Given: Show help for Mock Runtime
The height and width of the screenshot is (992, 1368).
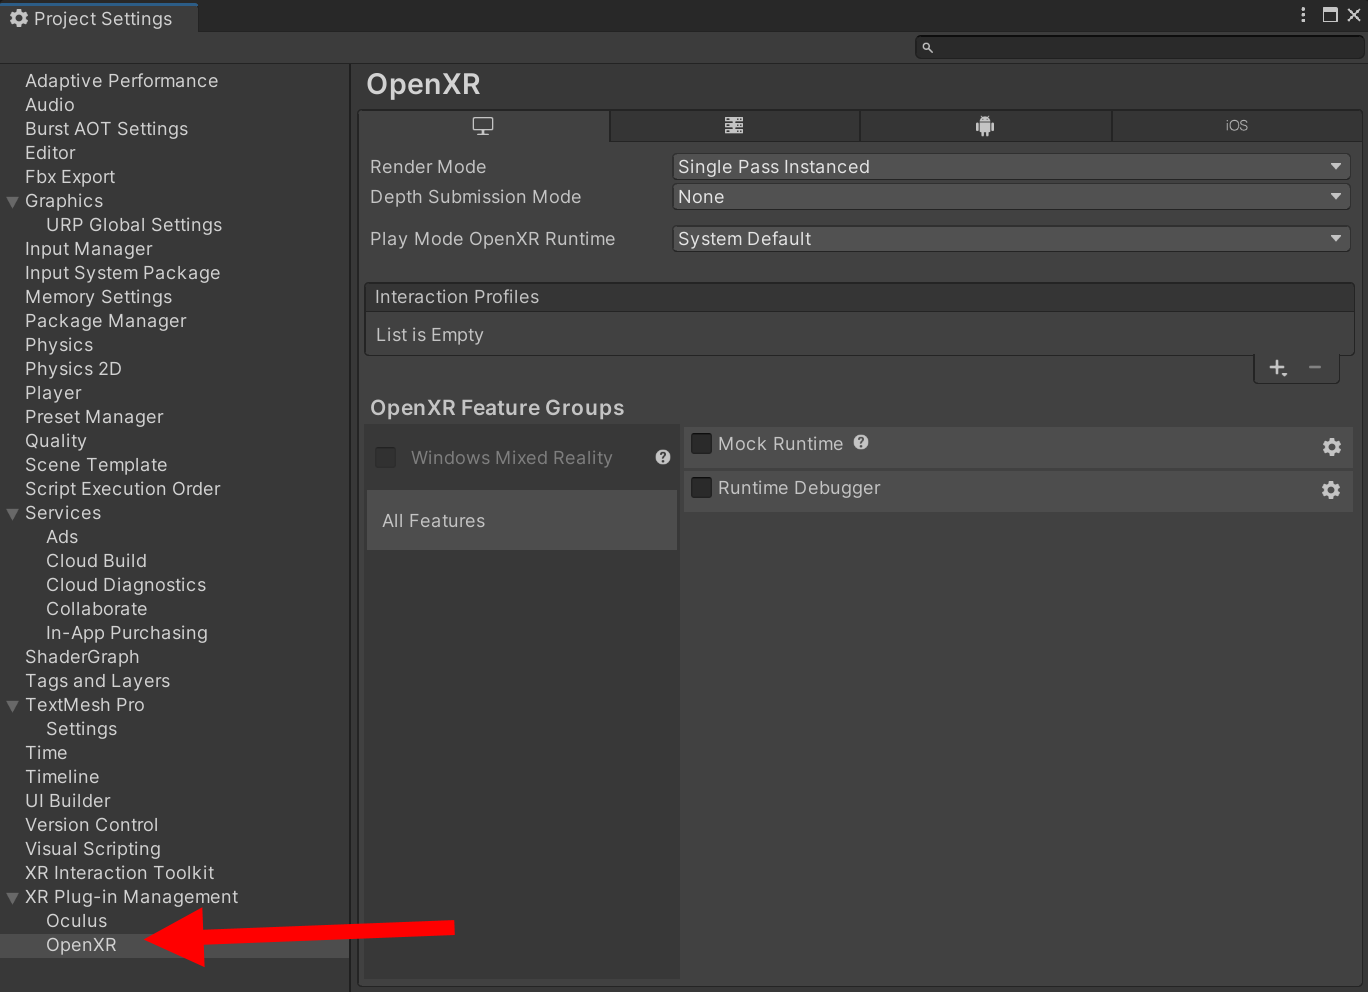Looking at the screenshot, I should coord(861,442).
